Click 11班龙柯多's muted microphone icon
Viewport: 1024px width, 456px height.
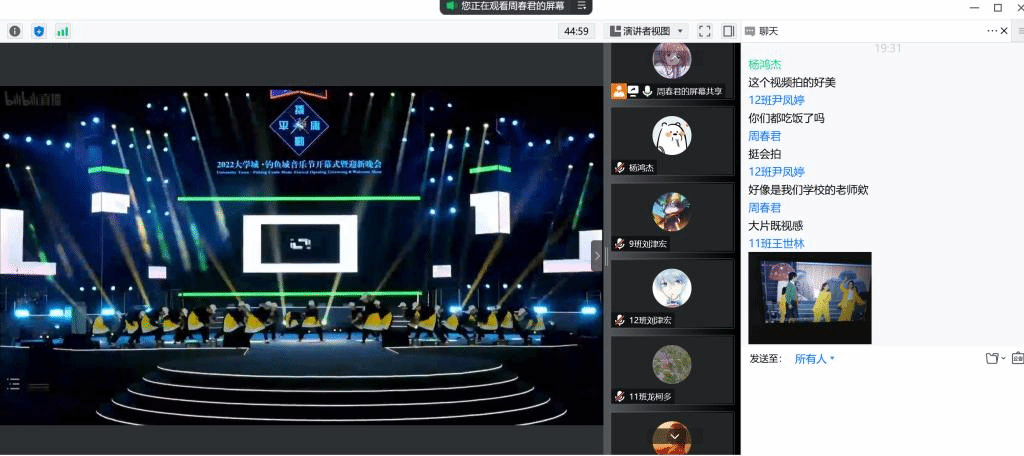coord(619,397)
